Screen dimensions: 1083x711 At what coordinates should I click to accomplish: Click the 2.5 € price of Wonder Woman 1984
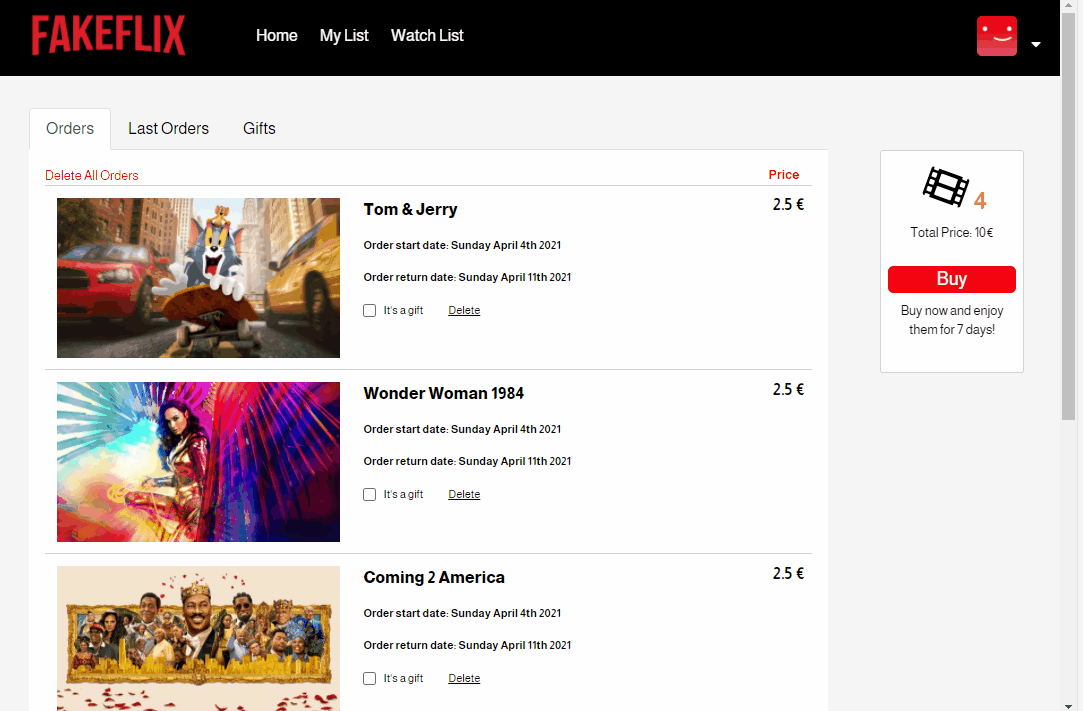tap(788, 390)
